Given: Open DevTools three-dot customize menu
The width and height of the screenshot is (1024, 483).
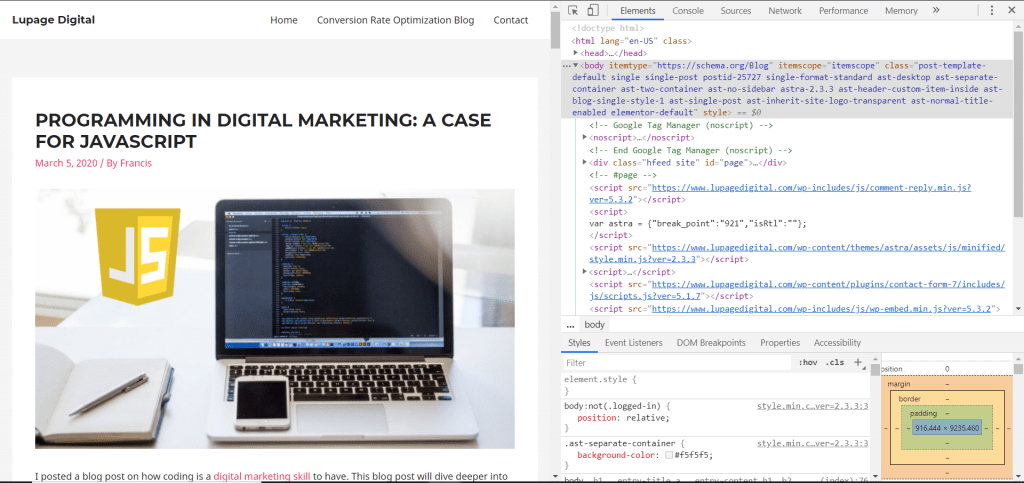Looking at the screenshot, I should [x=992, y=10].
